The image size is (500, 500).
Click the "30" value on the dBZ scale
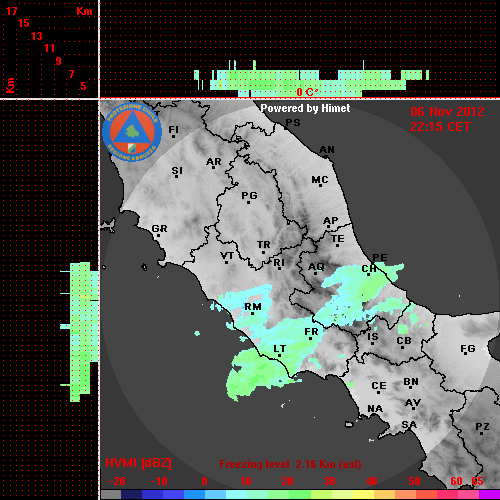(x=329, y=481)
